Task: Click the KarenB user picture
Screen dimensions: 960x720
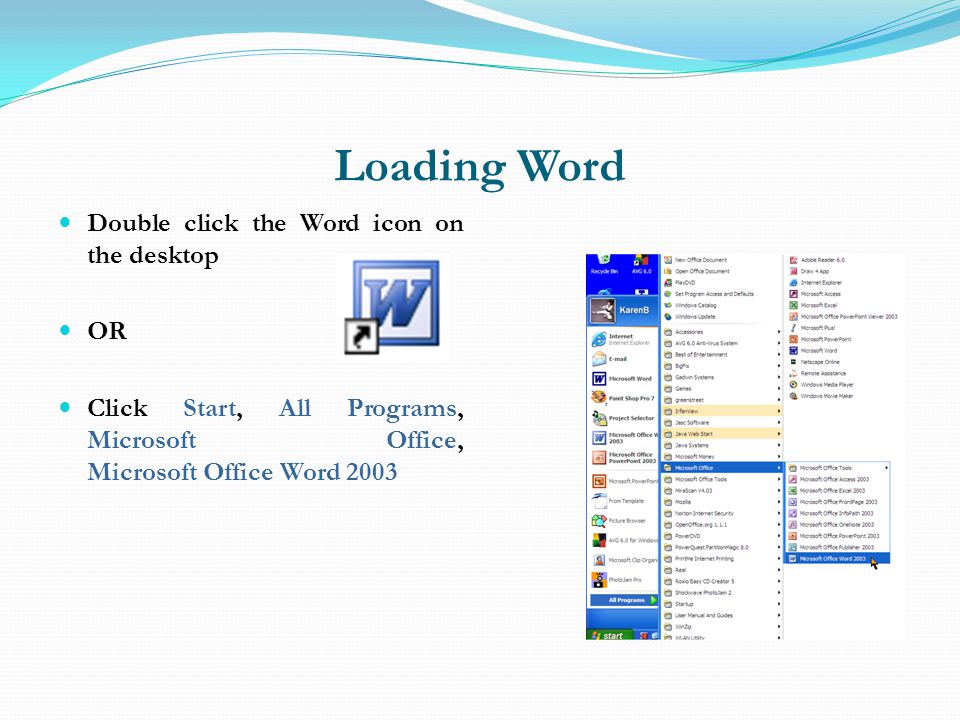Action: click(x=602, y=310)
